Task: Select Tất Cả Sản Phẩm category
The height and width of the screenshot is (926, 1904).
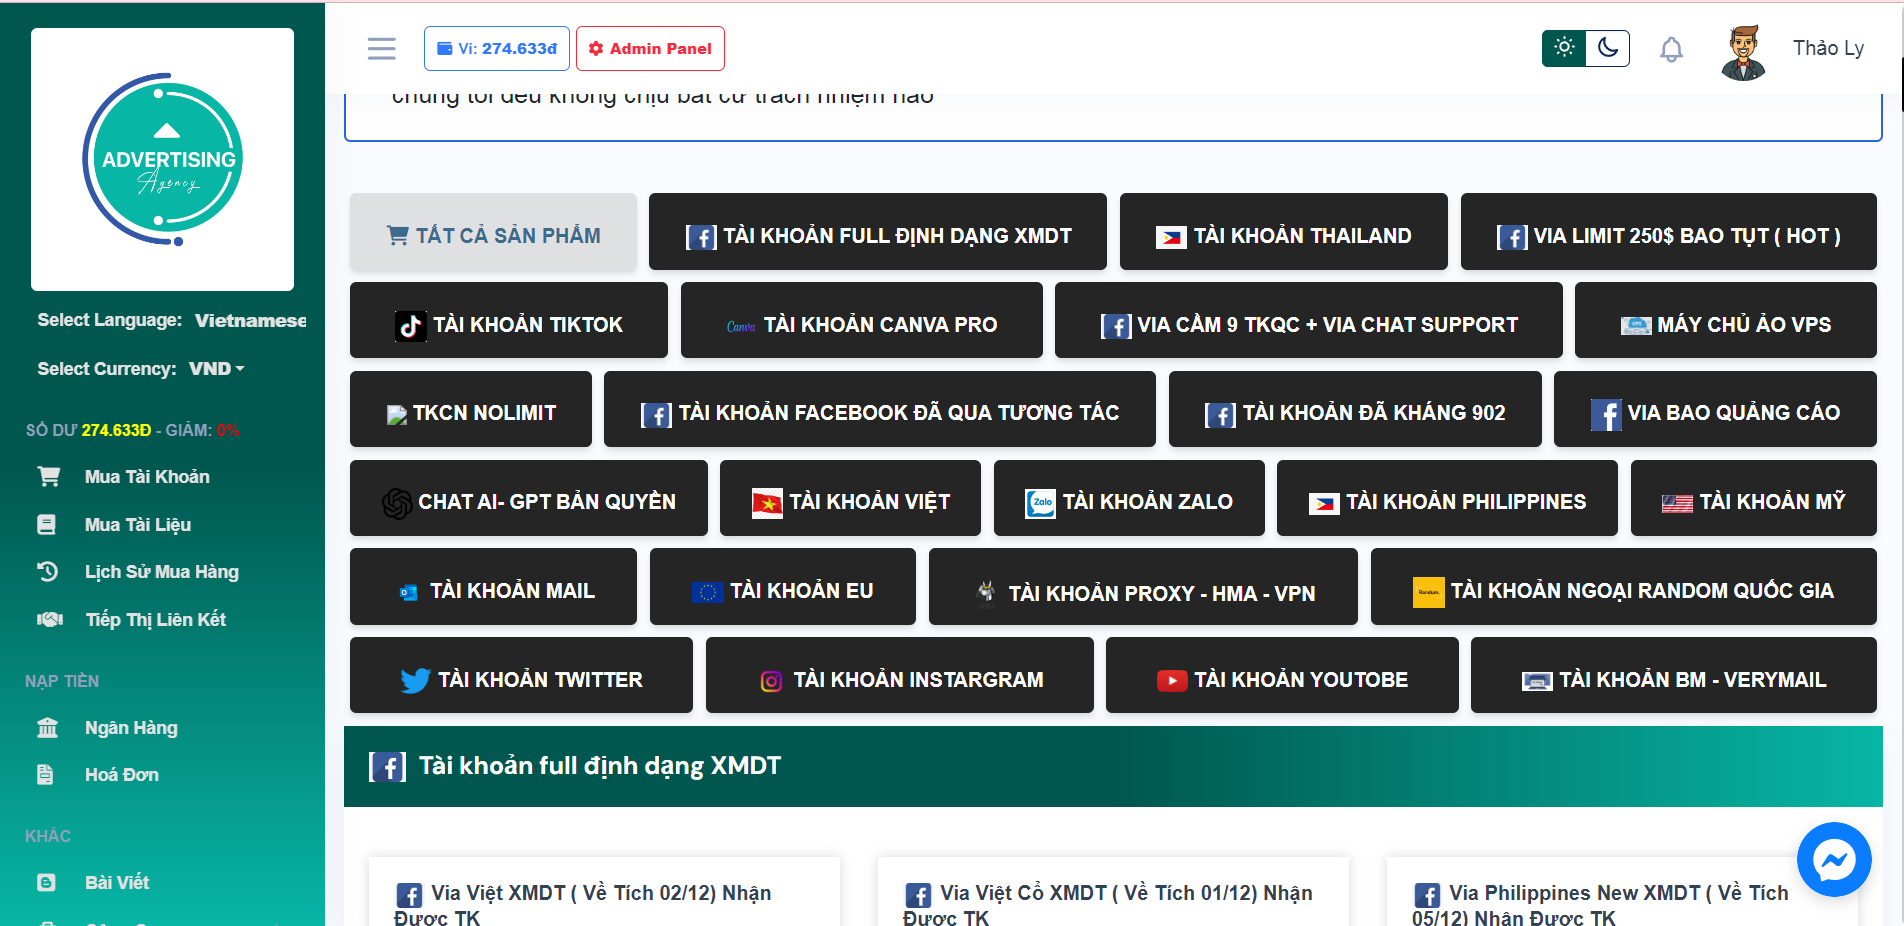Action: 493,232
